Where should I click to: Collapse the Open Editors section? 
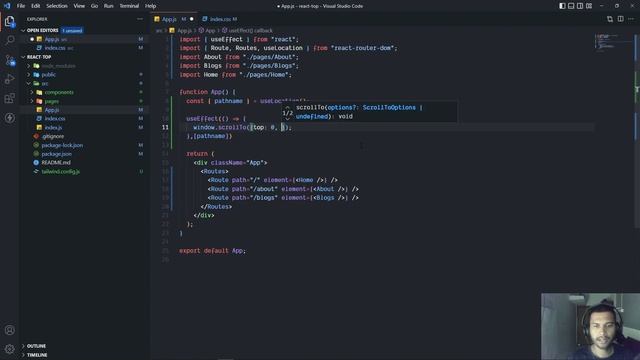click(23, 31)
